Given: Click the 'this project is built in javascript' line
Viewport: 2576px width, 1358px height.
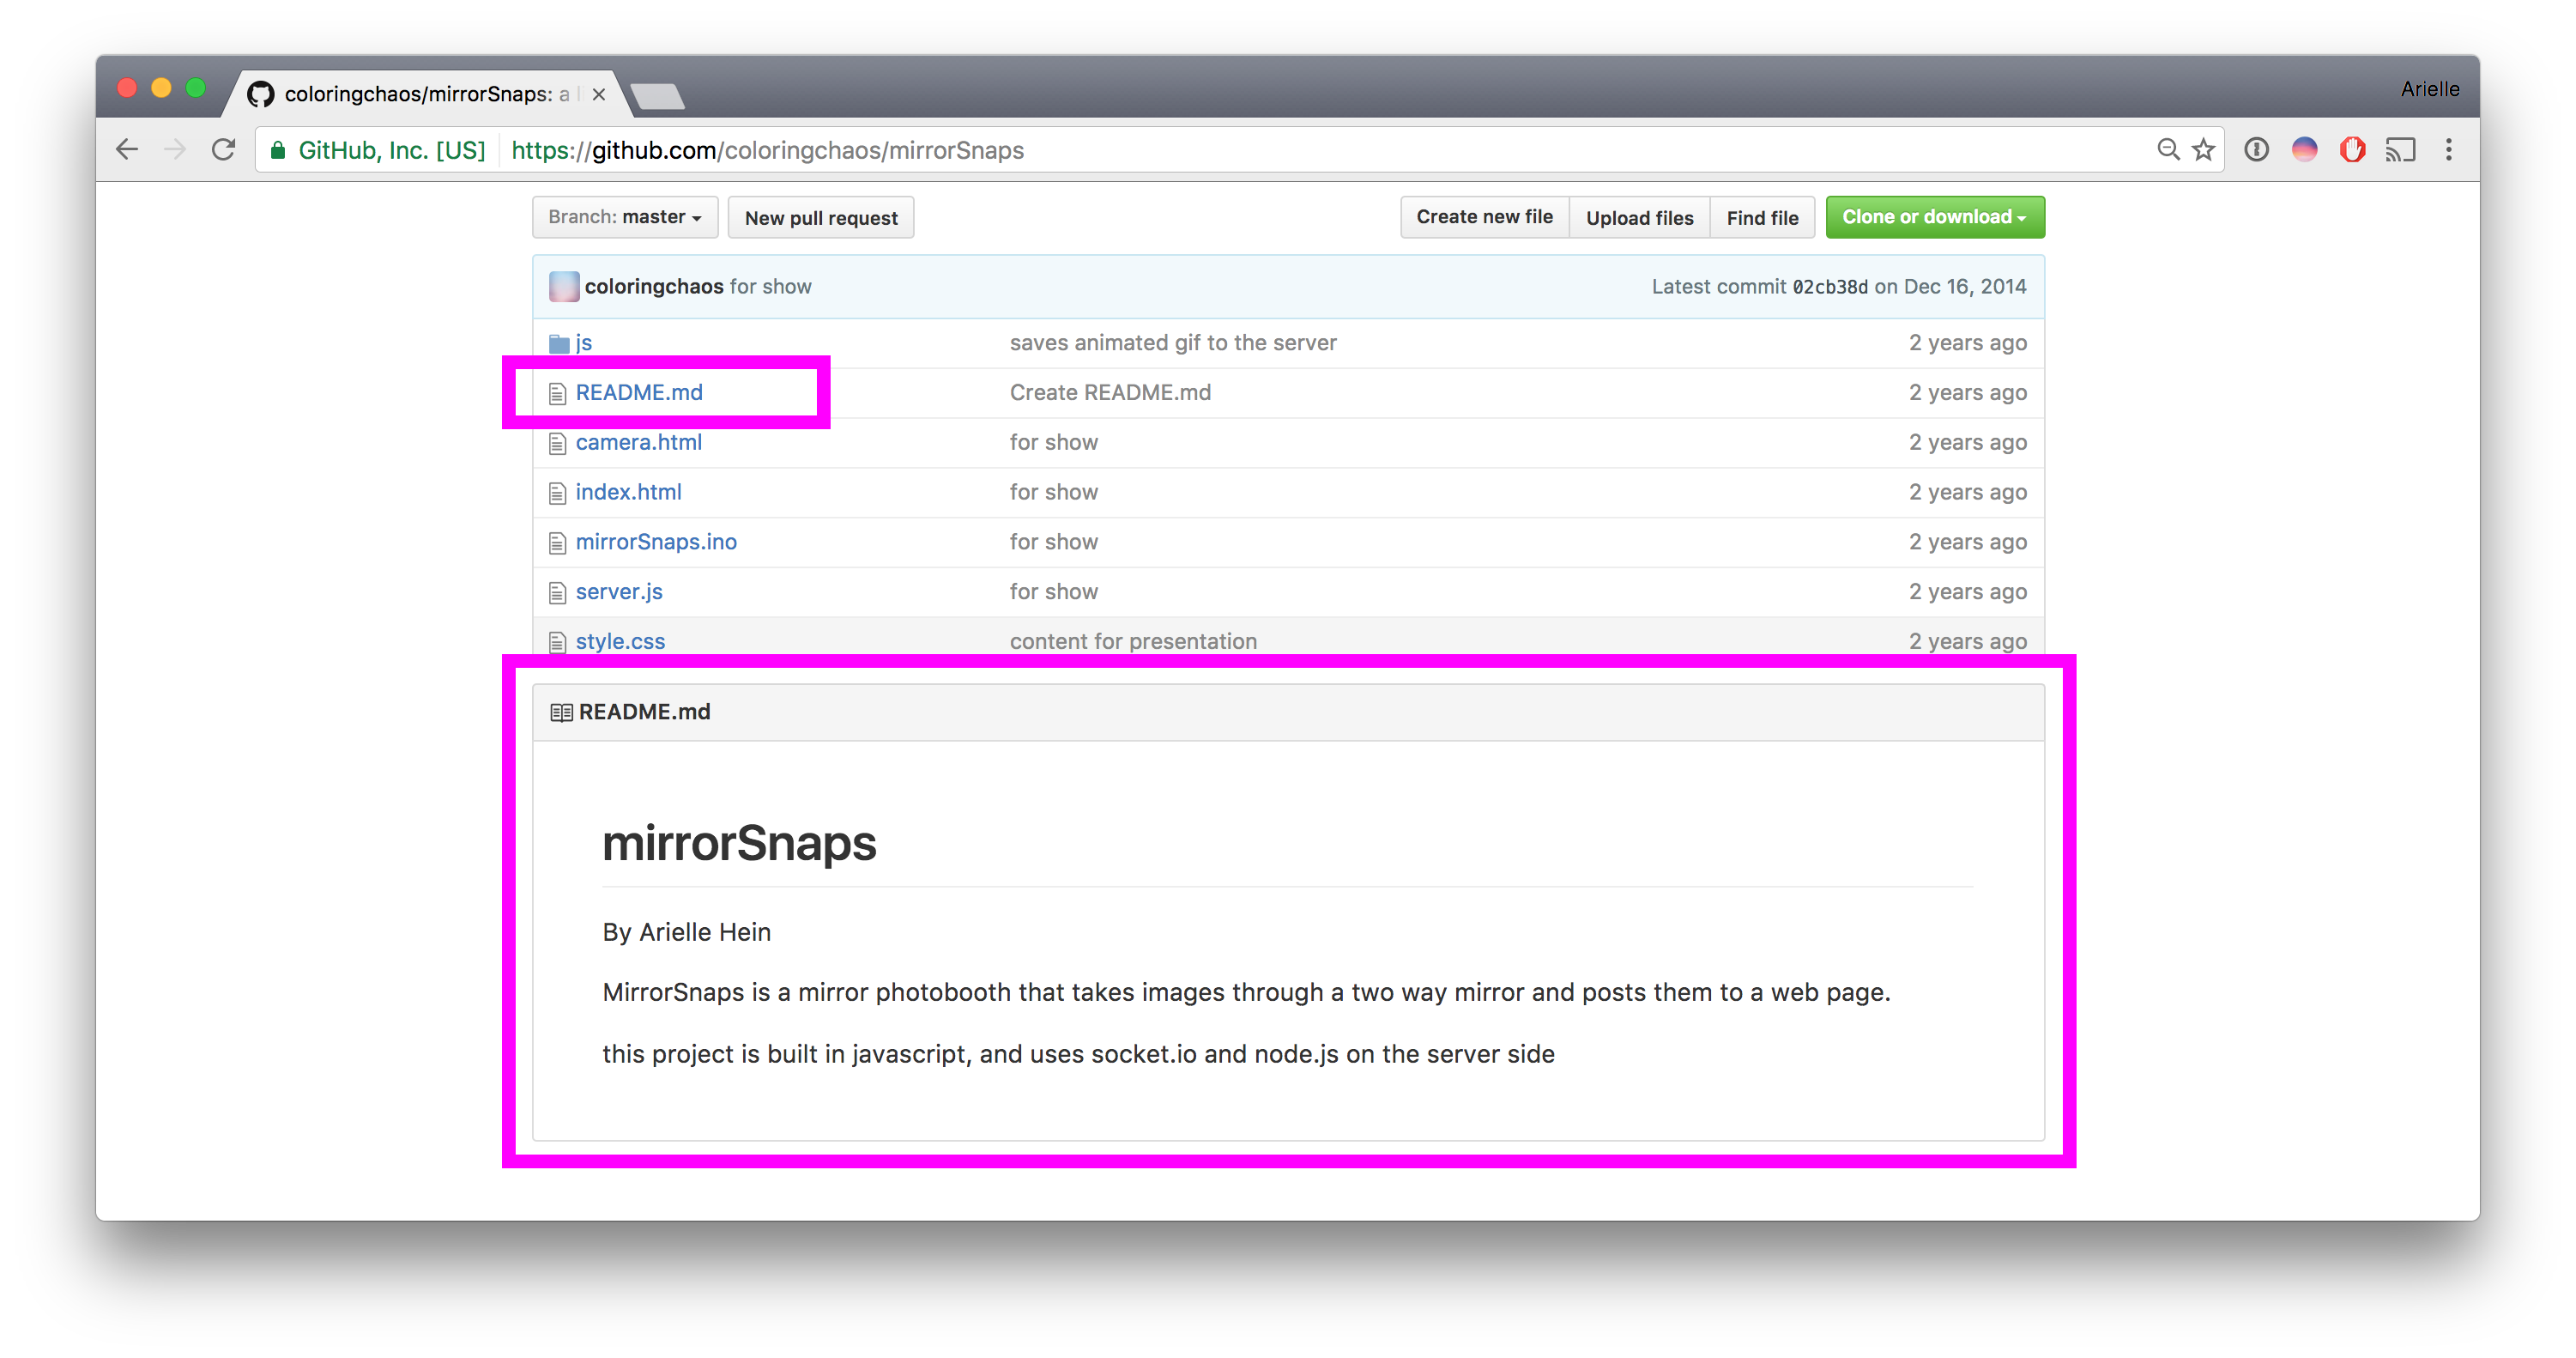Looking at the screenshot, I should pyautogui.click(x=1078, y=1054).
